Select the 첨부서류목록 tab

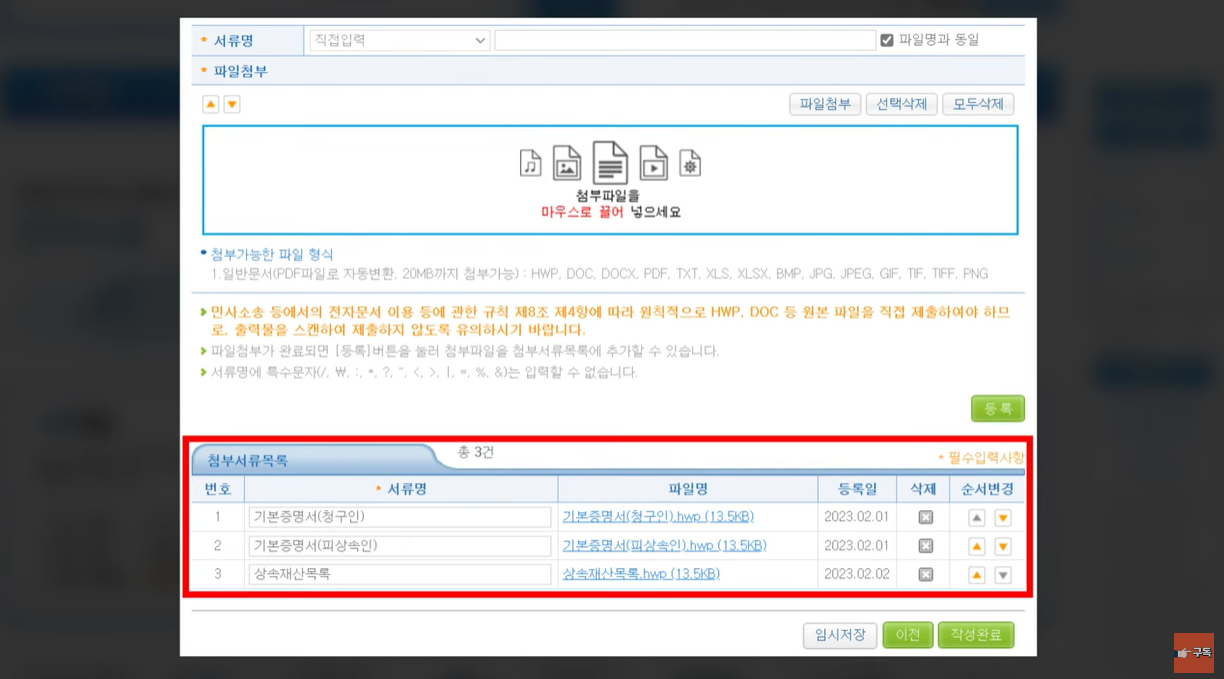(x=248, y=461)
